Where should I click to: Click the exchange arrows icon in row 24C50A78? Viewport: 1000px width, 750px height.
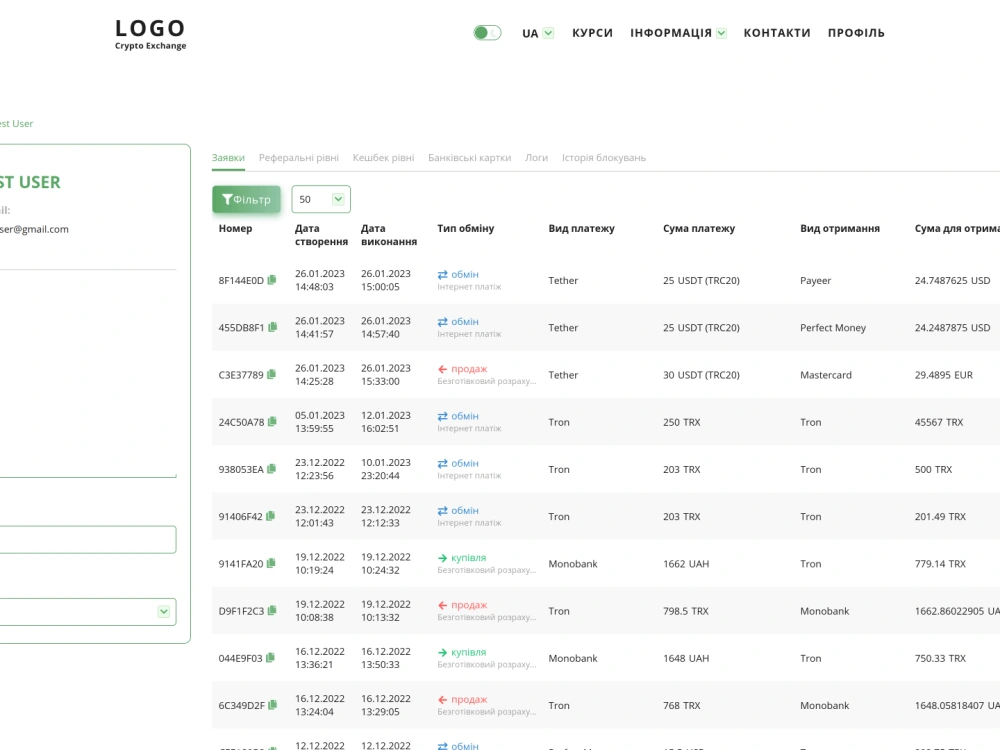point(443,416)
